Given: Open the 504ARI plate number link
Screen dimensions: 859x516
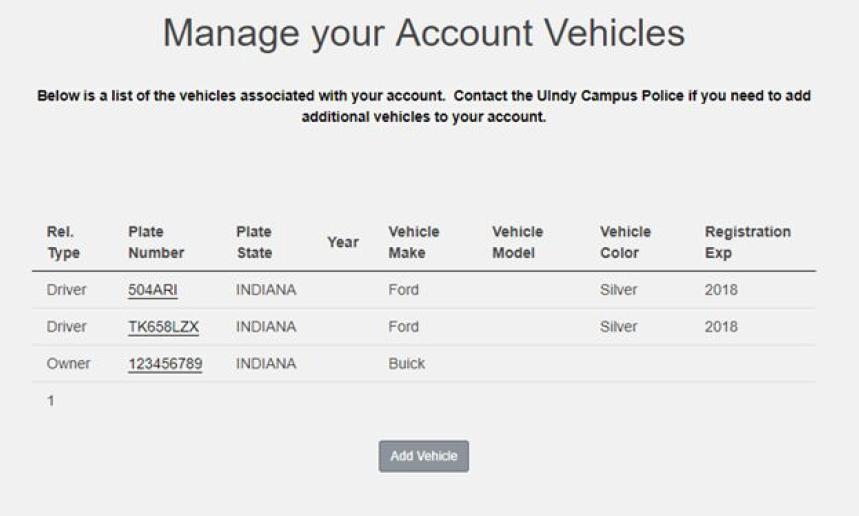Looking at the screenshot, I should tap(153, 290).
